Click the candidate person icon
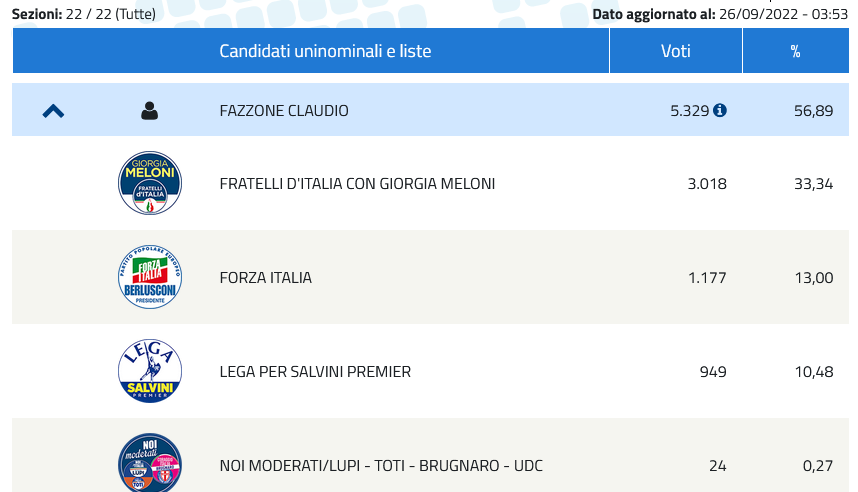 (149, 111)
